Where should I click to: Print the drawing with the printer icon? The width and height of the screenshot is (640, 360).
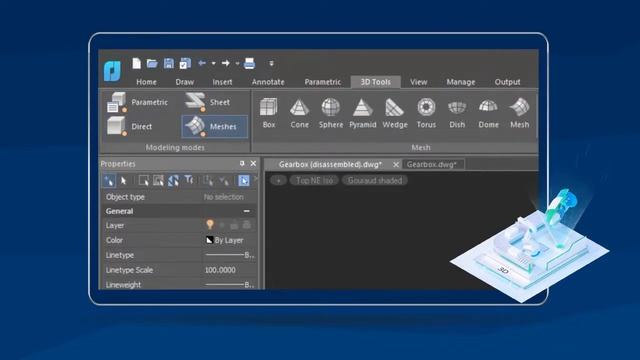coord(249,63)
